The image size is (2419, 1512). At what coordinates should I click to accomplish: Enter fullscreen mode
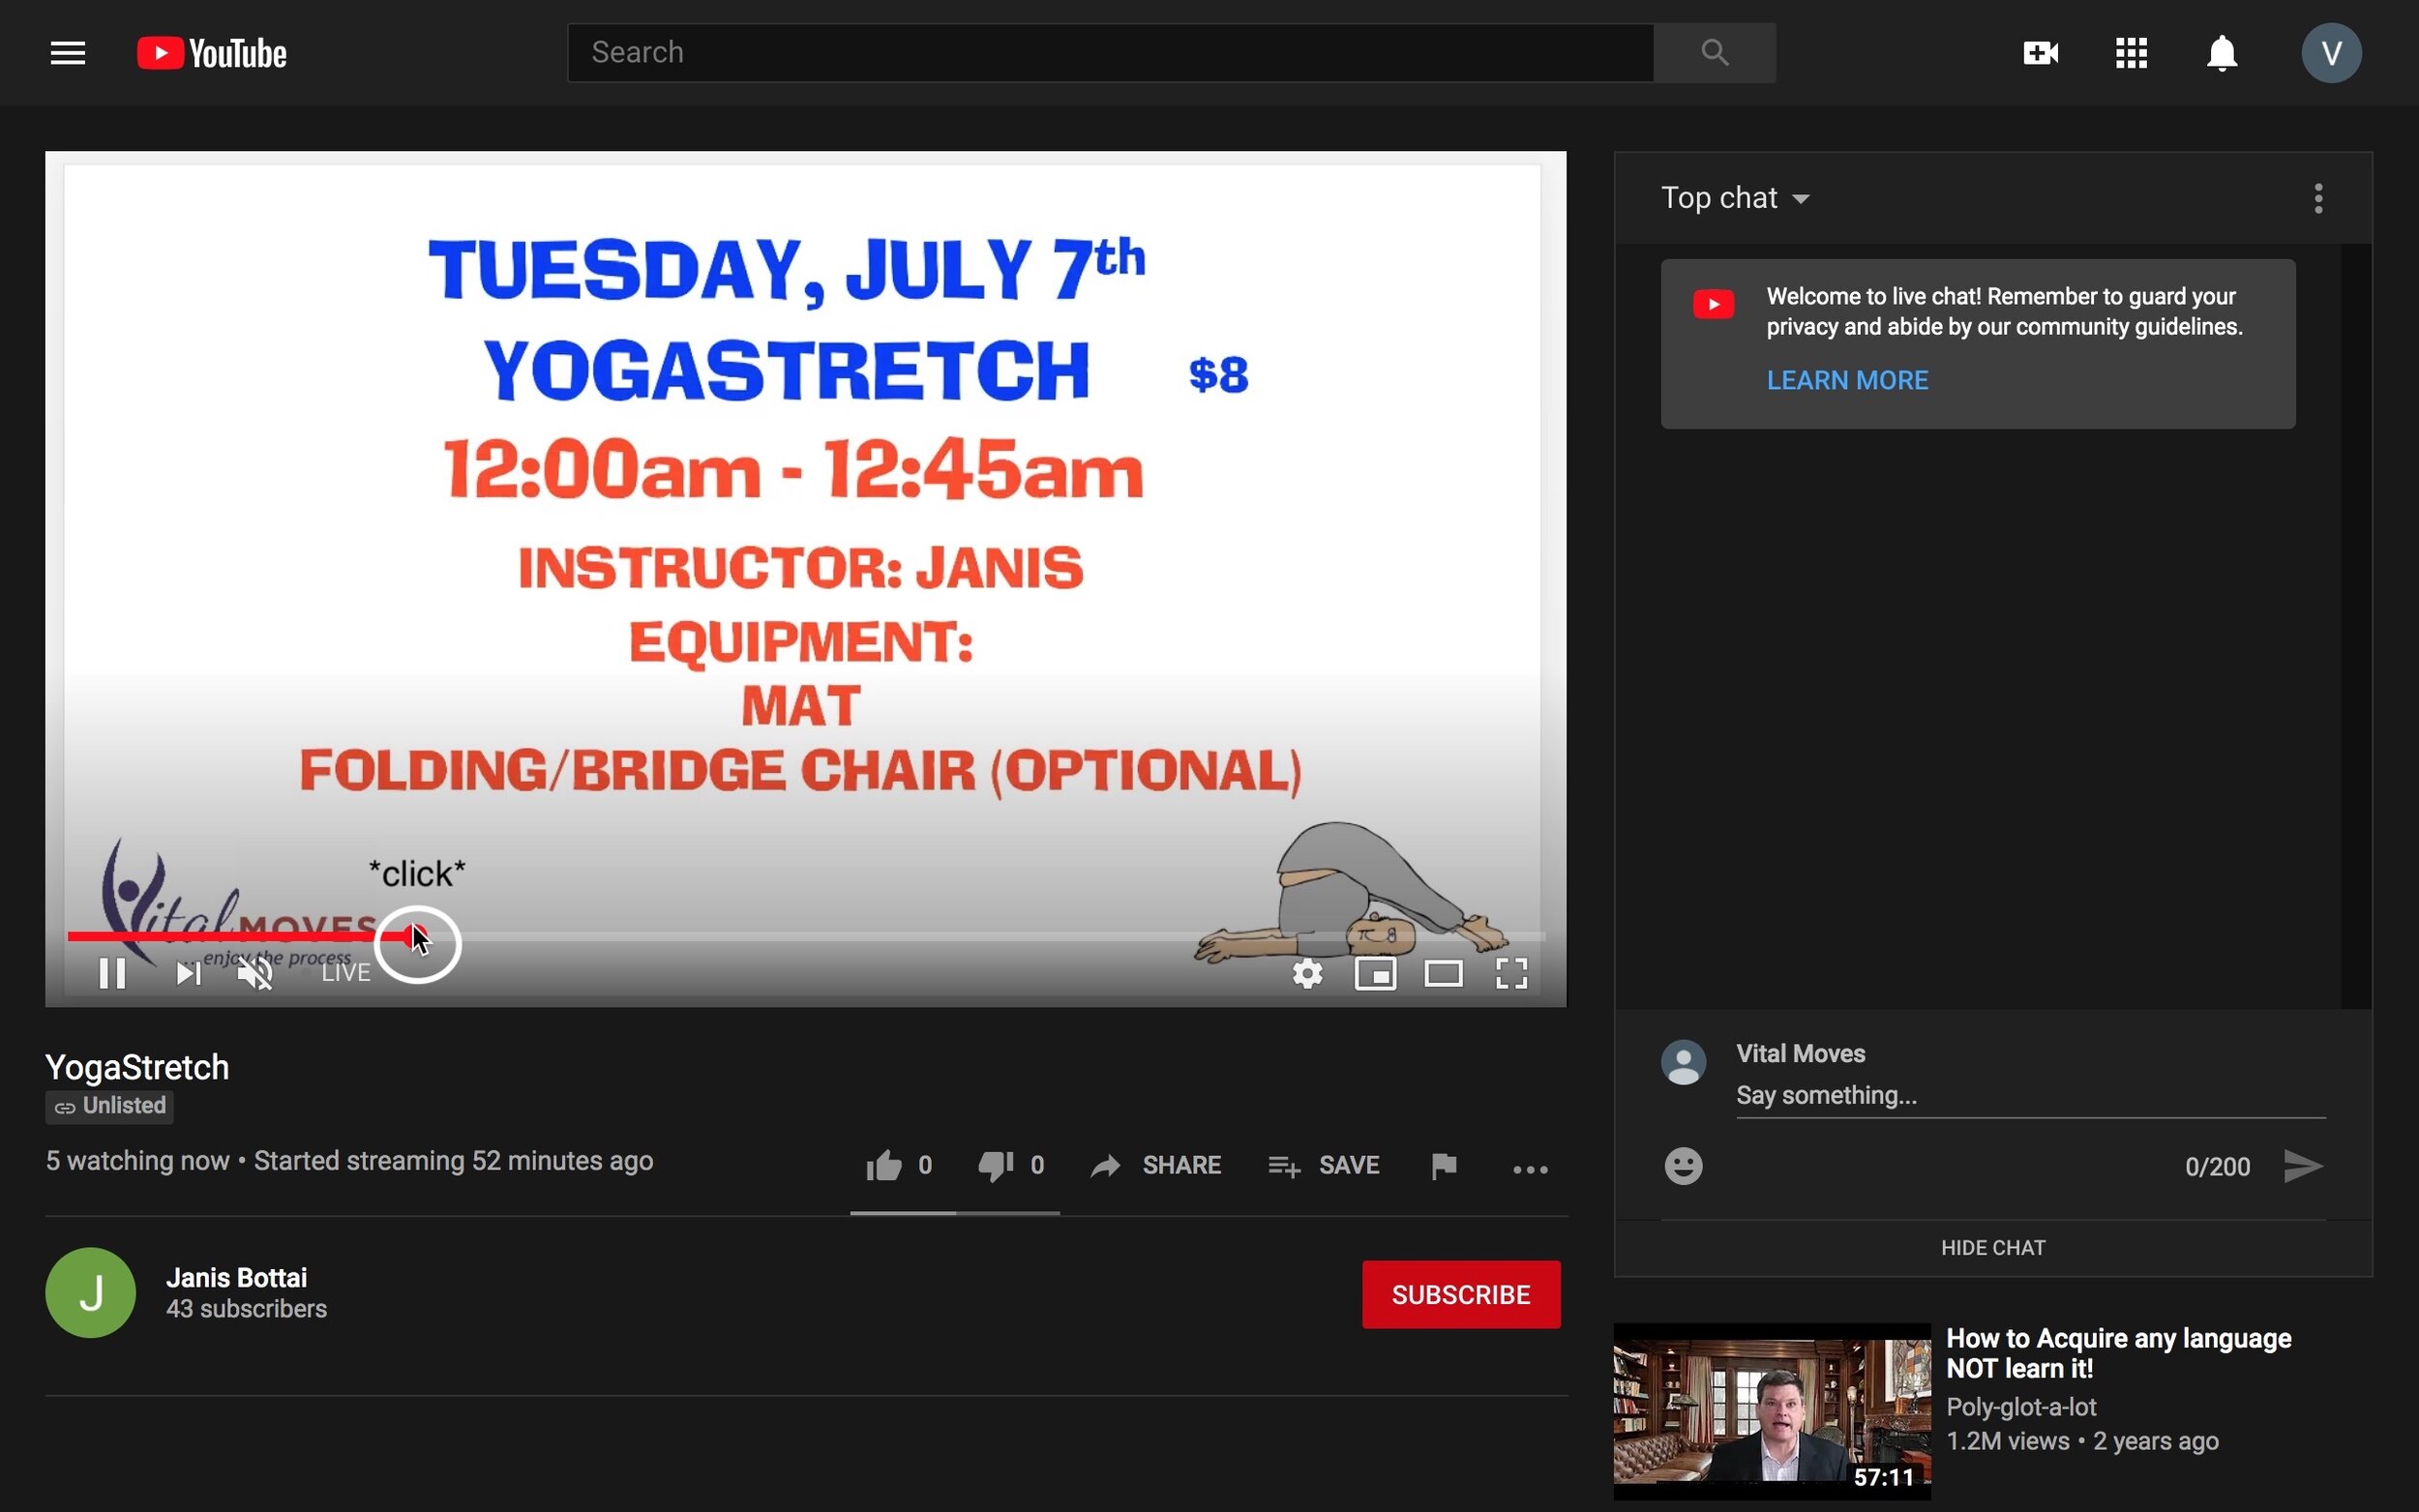point(1511,973)
